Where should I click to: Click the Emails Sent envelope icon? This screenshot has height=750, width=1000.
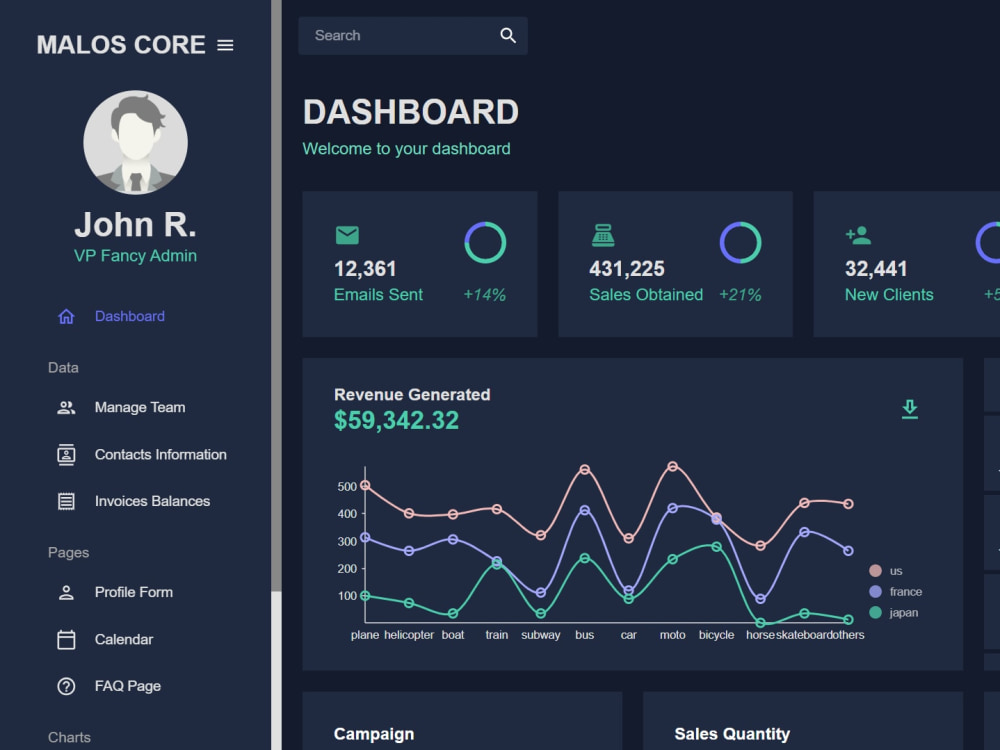click(x=347, y=235)
